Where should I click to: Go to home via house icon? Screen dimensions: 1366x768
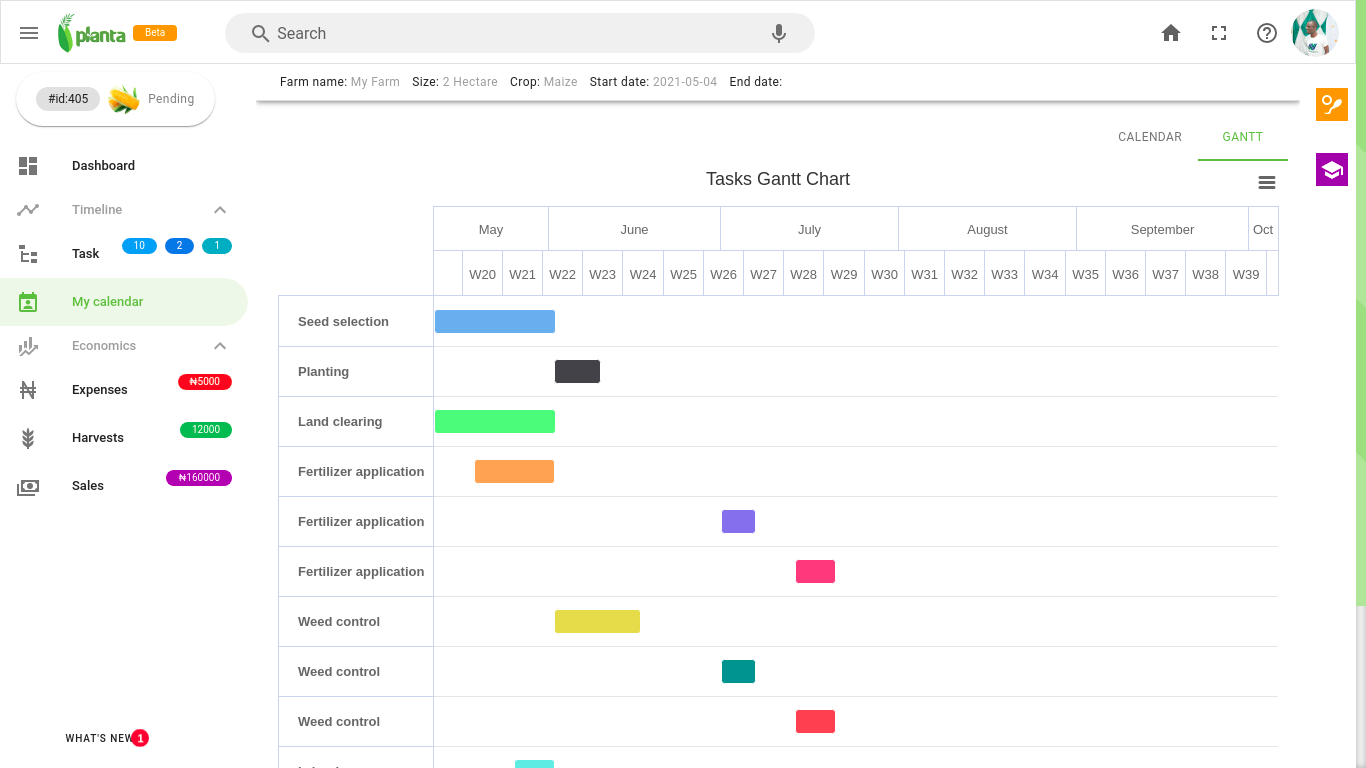pyautogui.click(x=1171, y=33)
